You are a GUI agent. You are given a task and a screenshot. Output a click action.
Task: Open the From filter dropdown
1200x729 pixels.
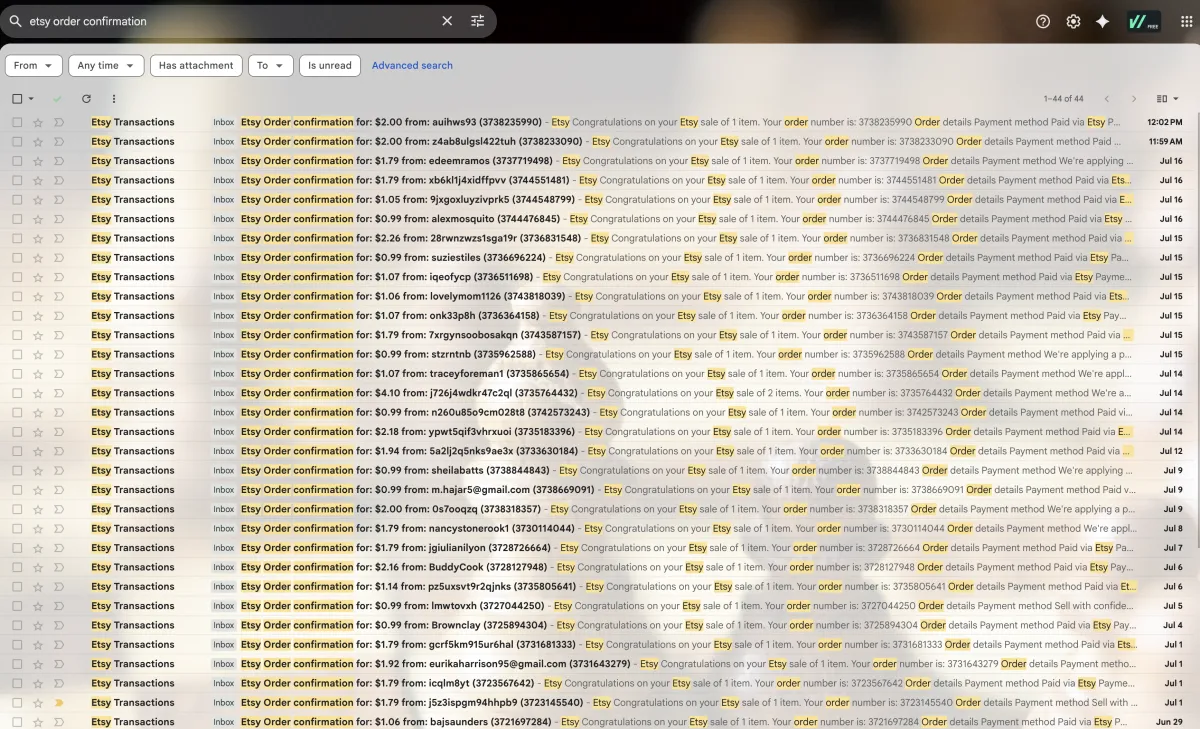(34, 66)
